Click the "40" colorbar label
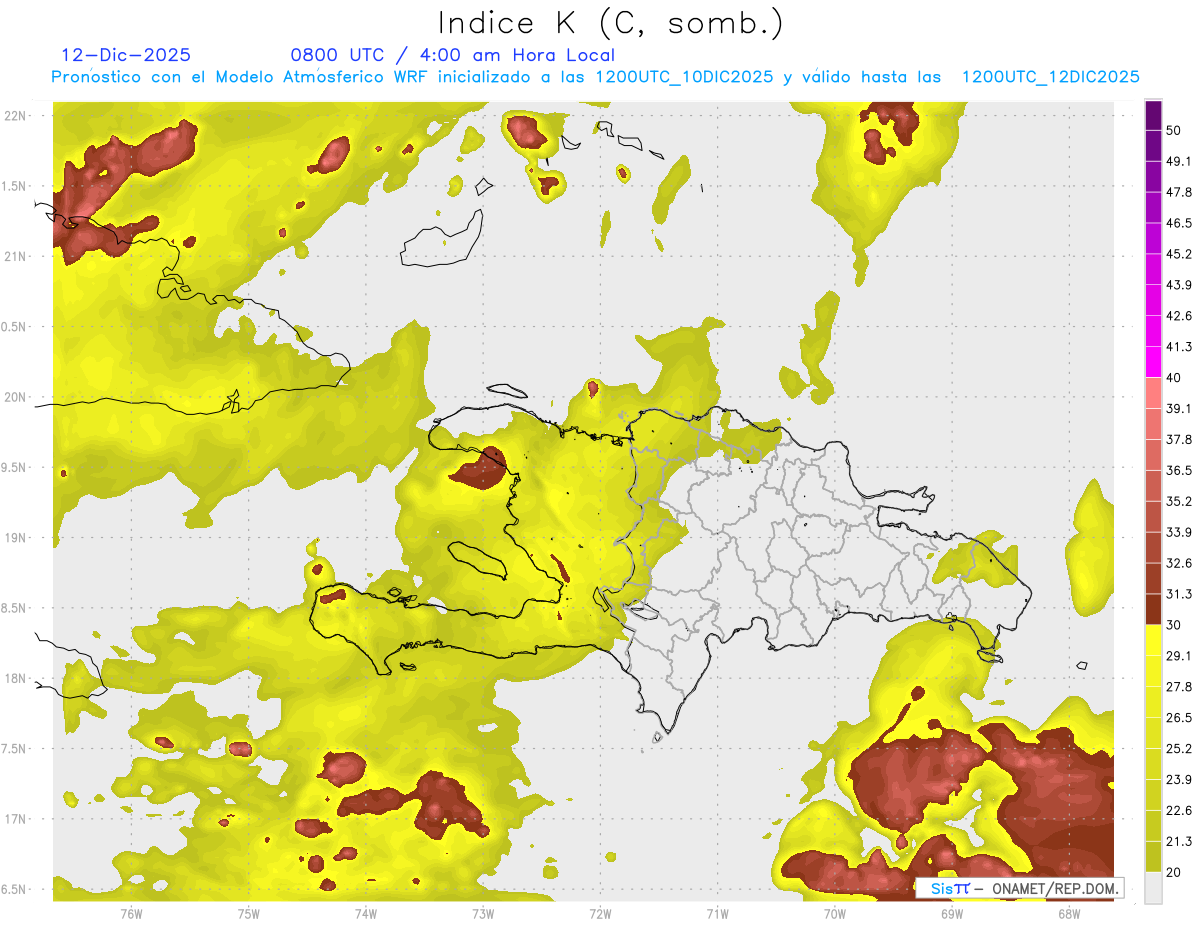The height and width of the screenshot is (927, 1200). (1175, 378)
